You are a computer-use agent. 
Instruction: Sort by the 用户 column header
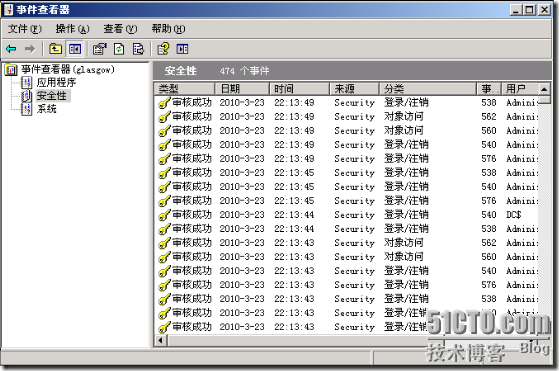[520, 88]
